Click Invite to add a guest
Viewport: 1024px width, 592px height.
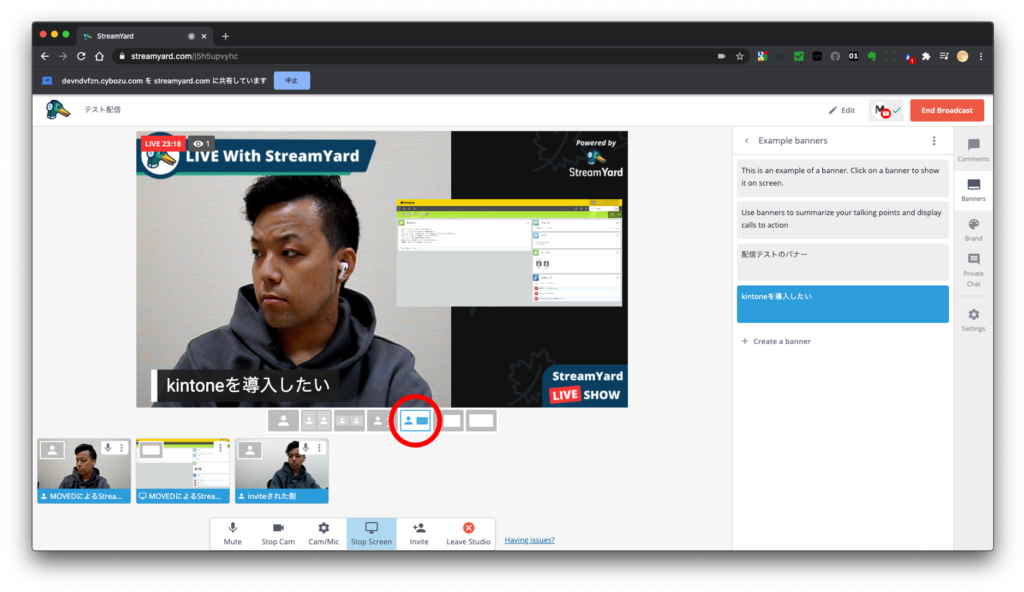tap(419, 533)
